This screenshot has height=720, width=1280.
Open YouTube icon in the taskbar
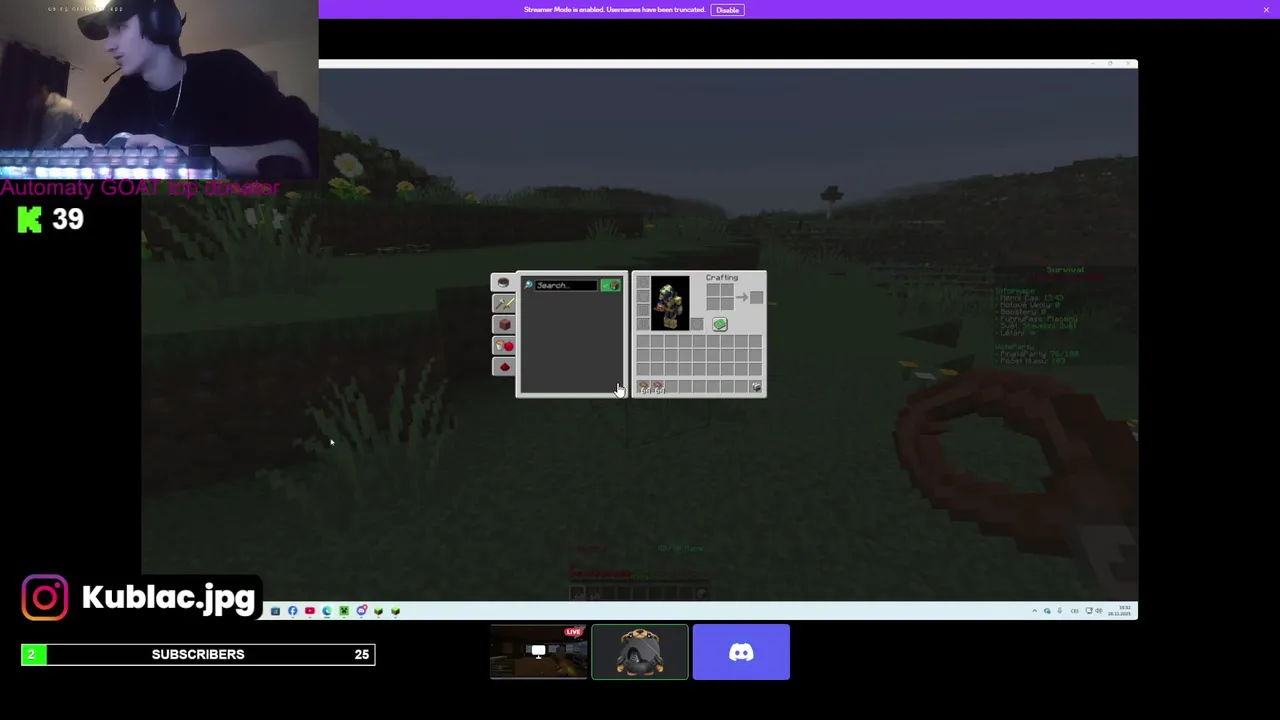(x=310, y=611)
